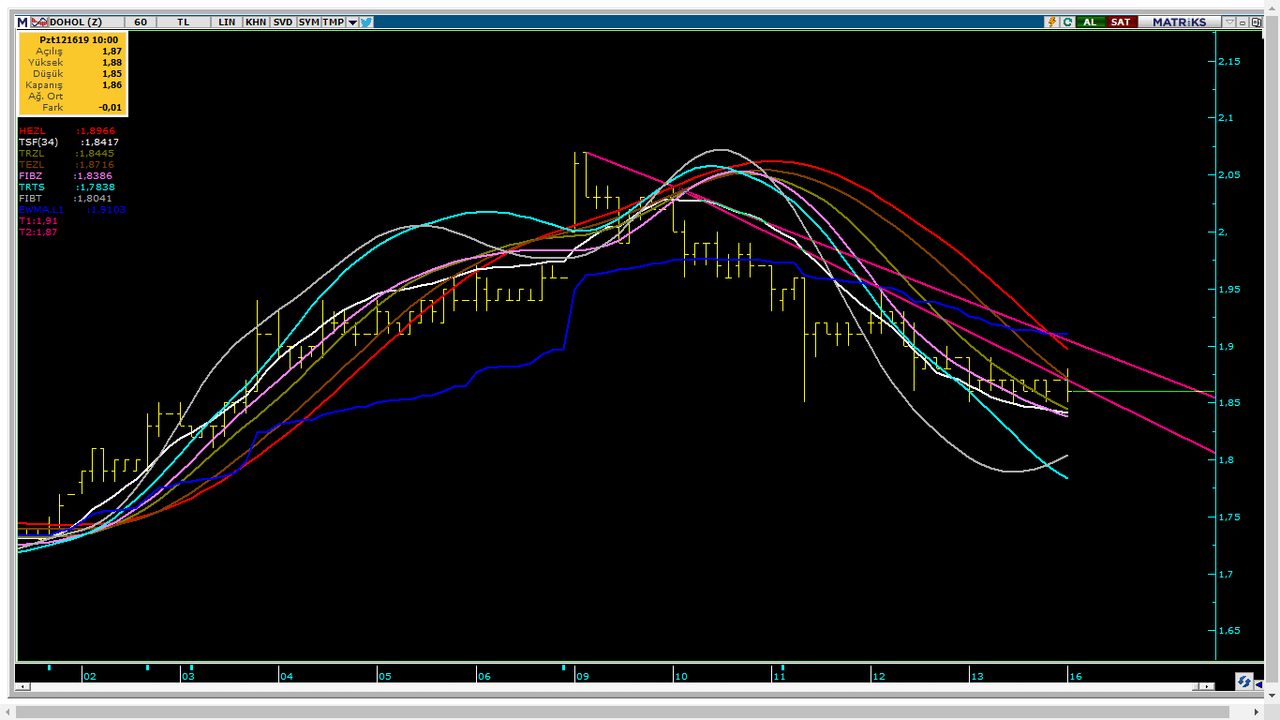This screenshot has width=1280, height=720.
Task: Click the KHN toolbar button
Action: (x=256, y=21)
